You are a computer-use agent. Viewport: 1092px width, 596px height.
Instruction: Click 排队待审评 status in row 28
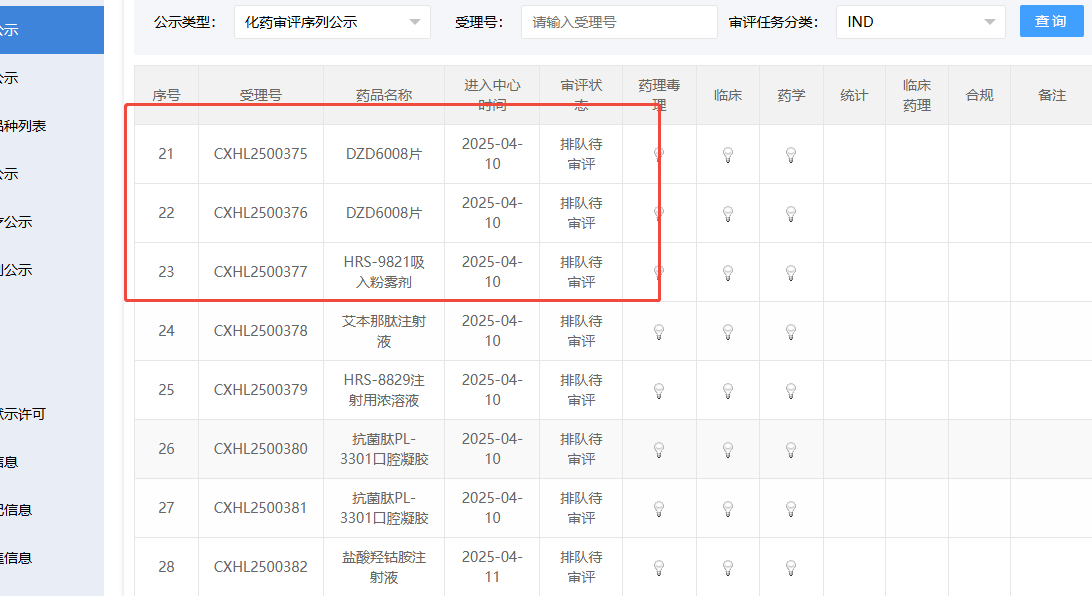pyautogui.click(x=581, y=567)
